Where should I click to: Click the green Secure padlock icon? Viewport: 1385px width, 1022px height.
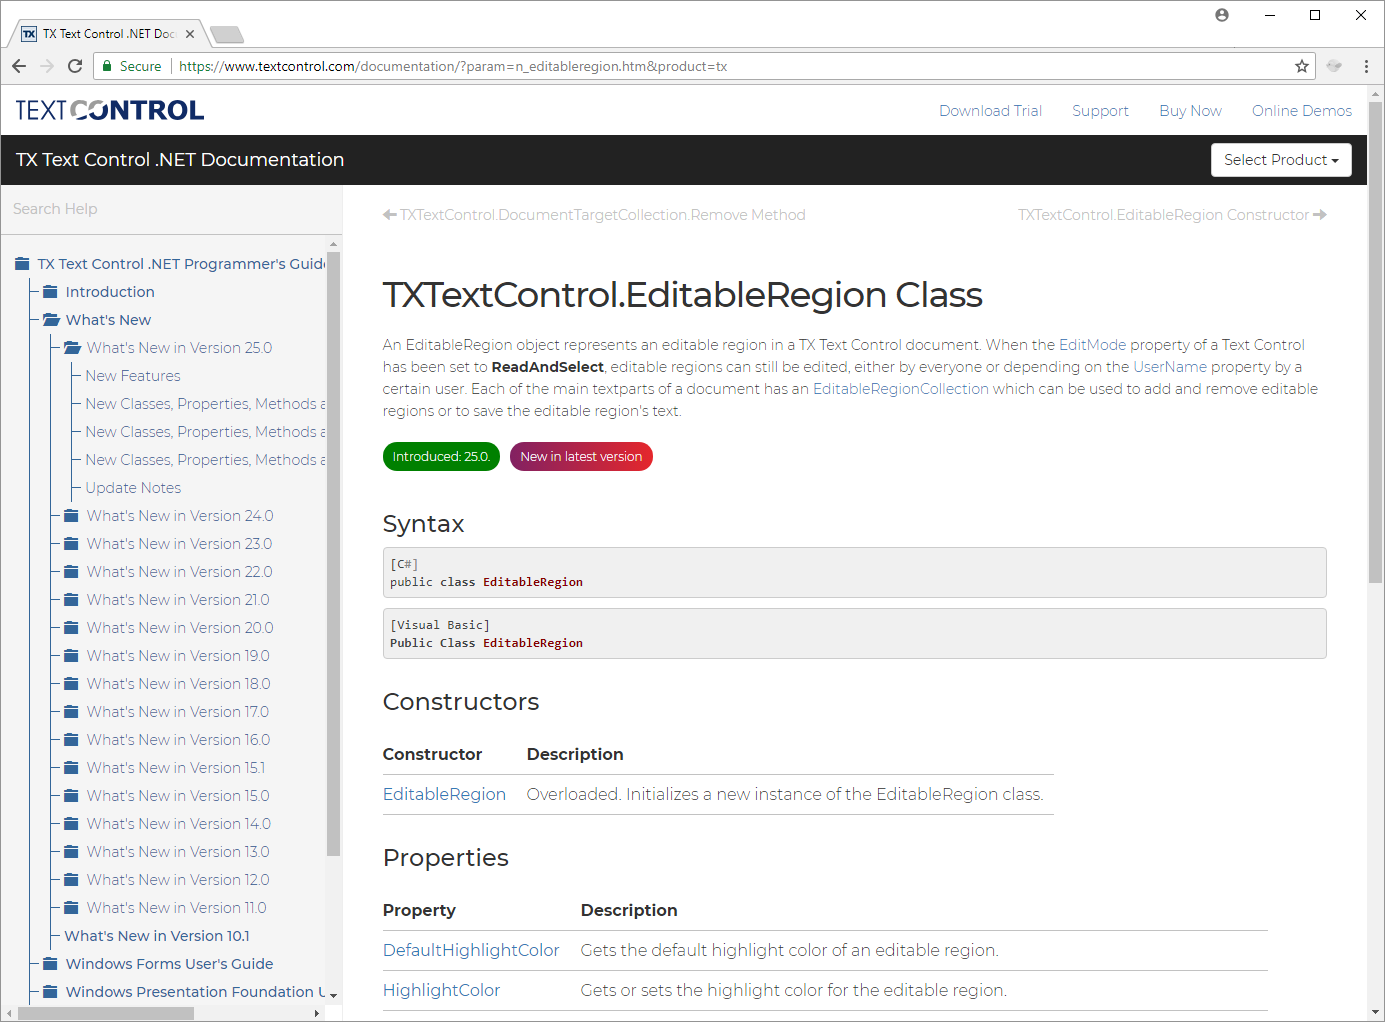point(107,66)
